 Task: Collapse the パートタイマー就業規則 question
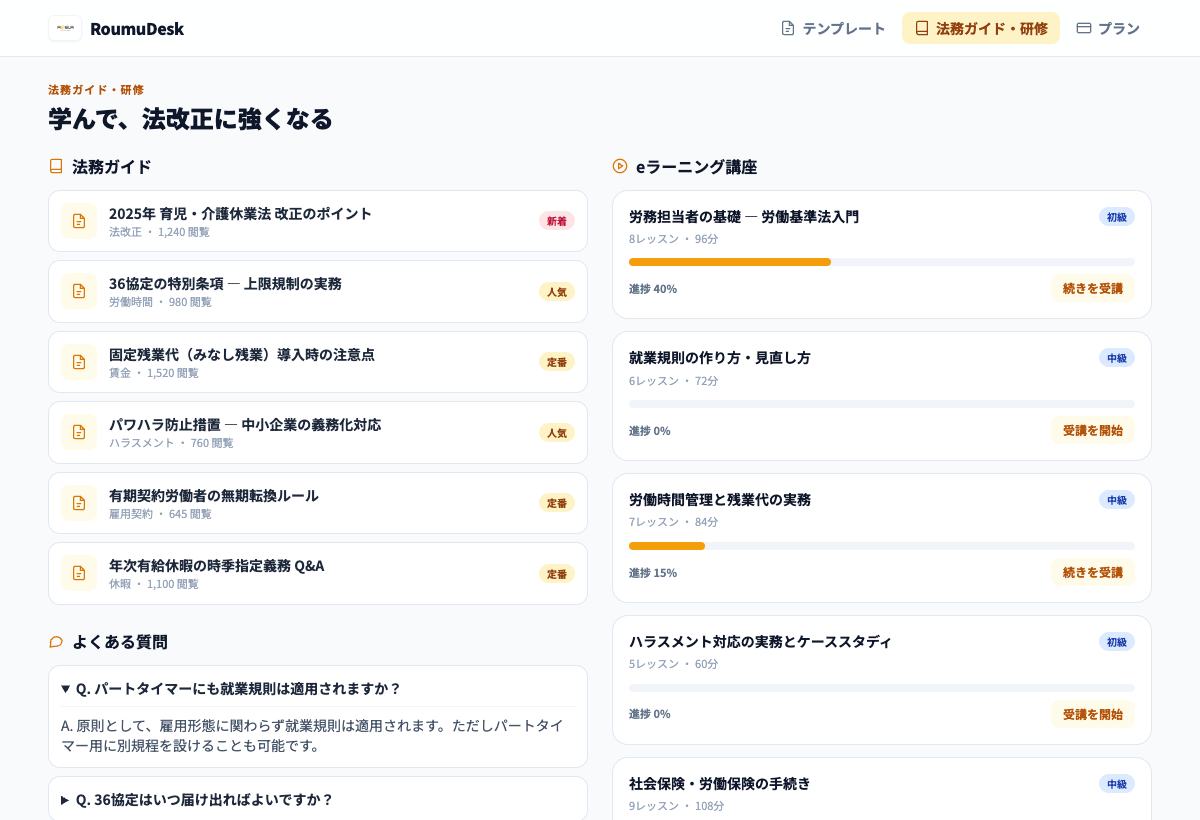(318, 688)
